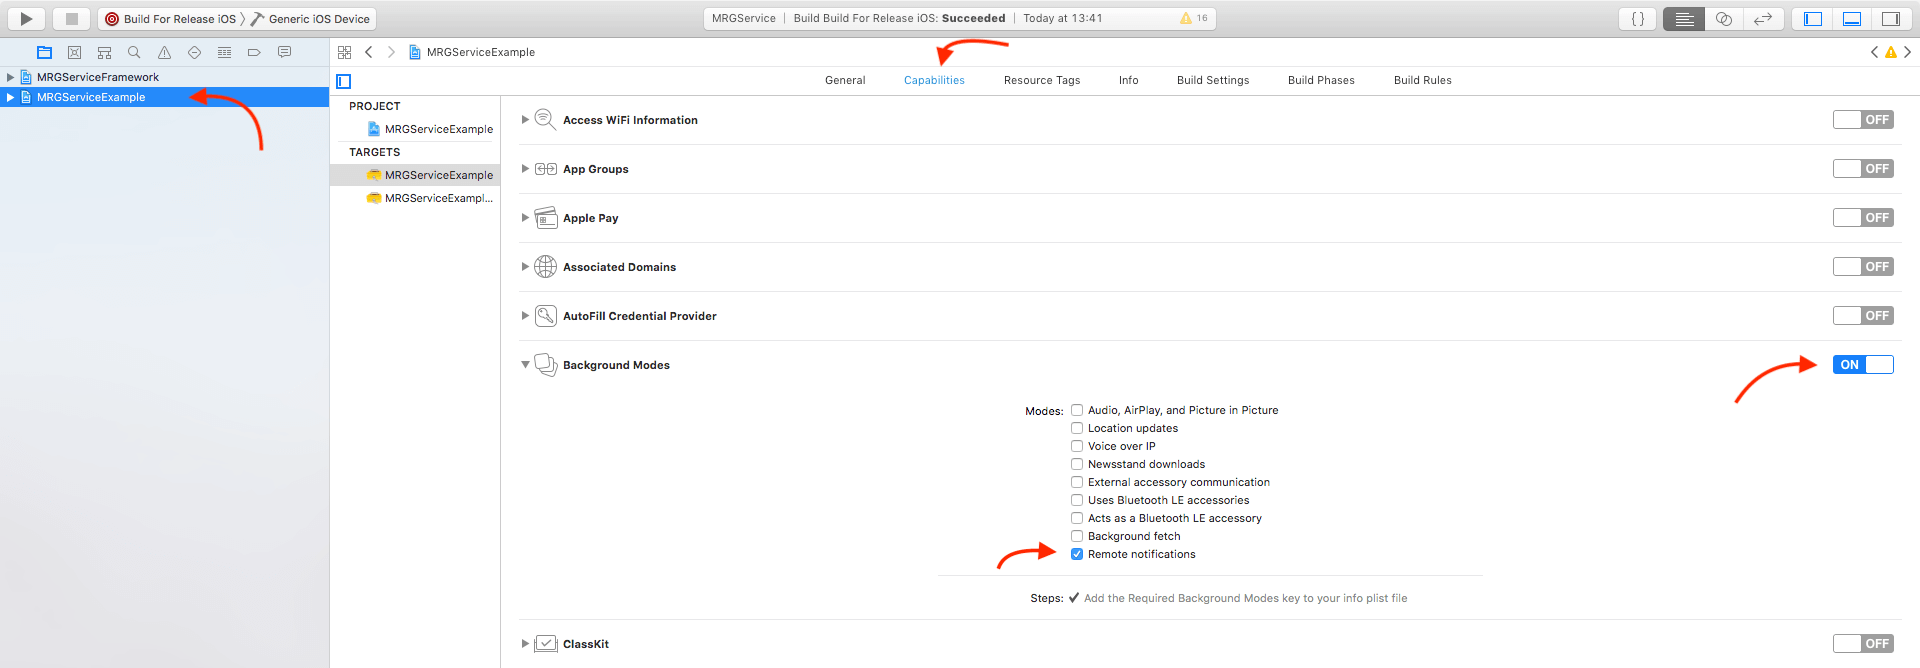Switch to the Resource Tags tab
This screenshot has height=668, width=1920.
click(1042, 80)
